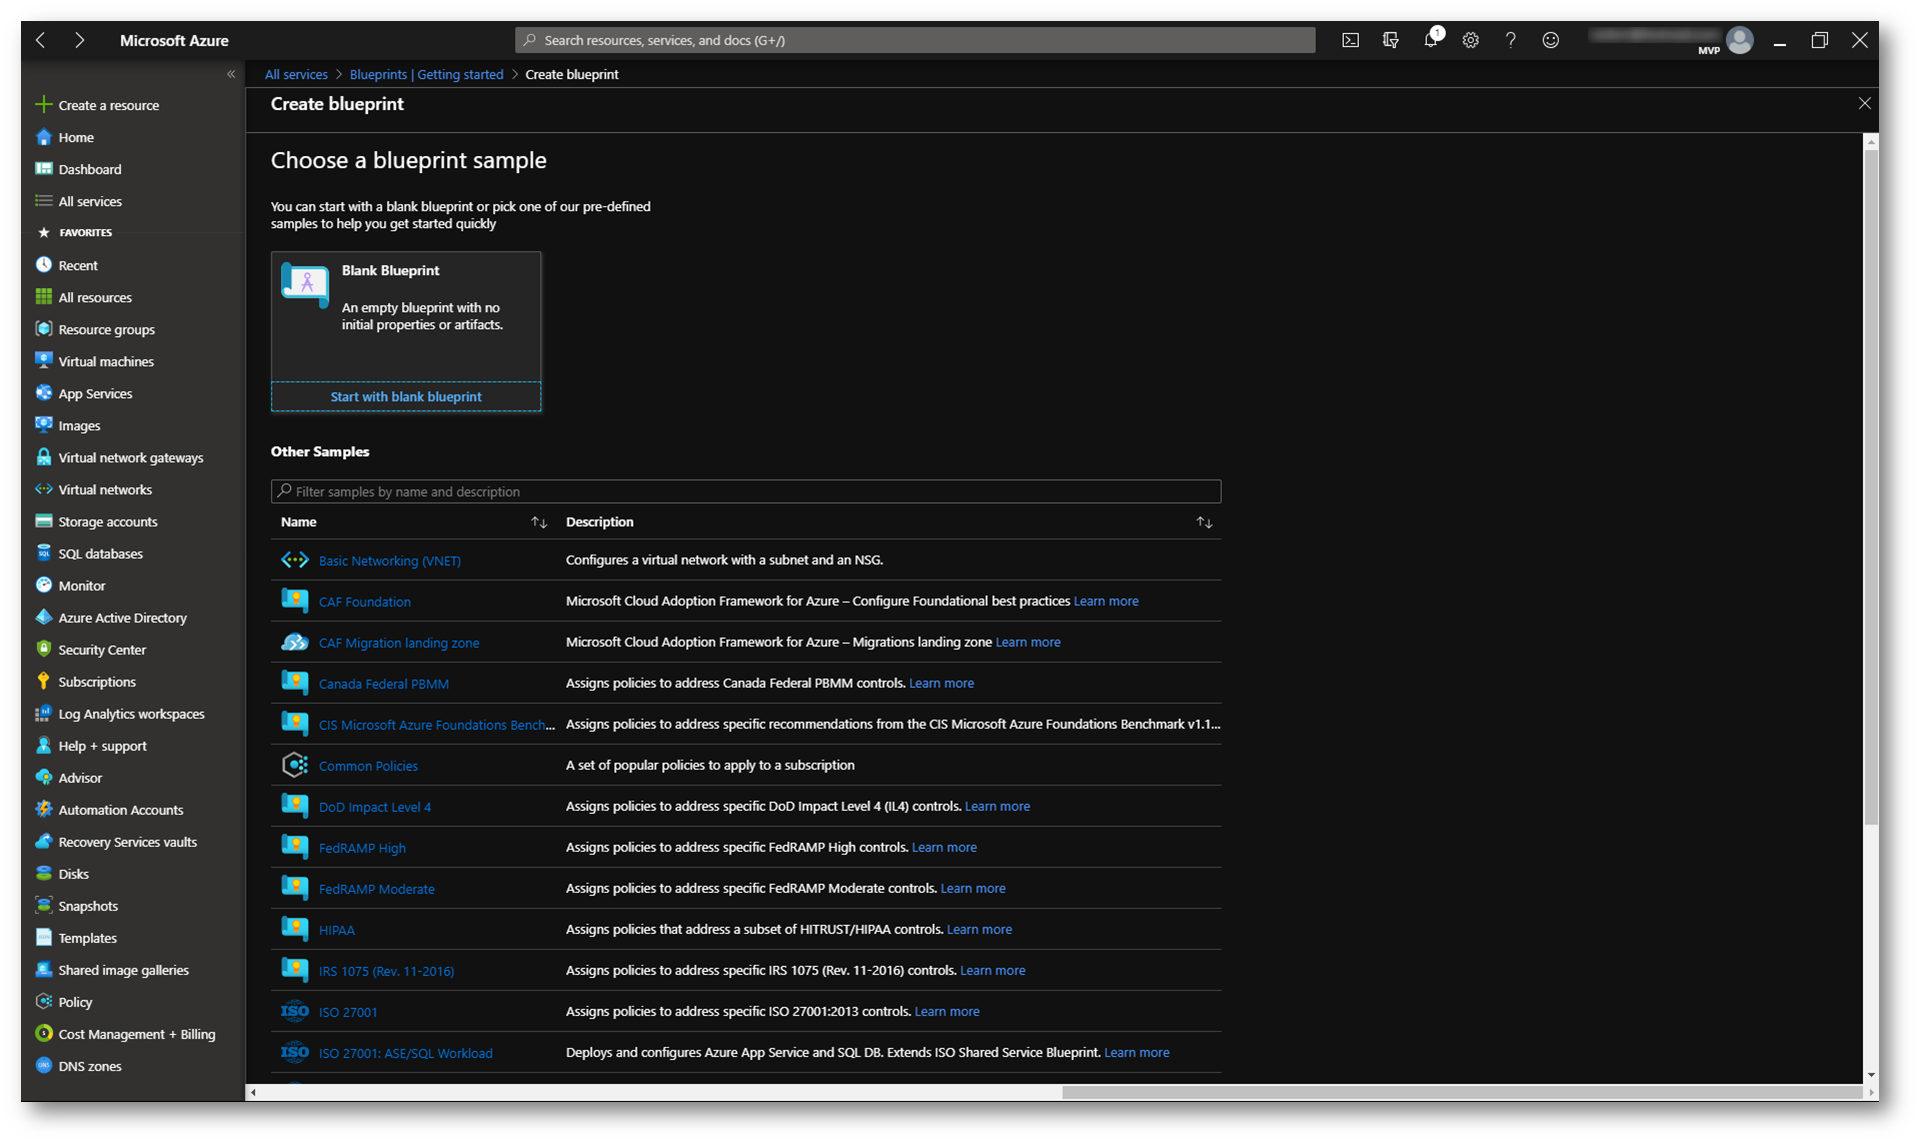Click the Virtual machines sidebar icon
The height and width of the screenshot is (1144, 1921).
[43, 361]
